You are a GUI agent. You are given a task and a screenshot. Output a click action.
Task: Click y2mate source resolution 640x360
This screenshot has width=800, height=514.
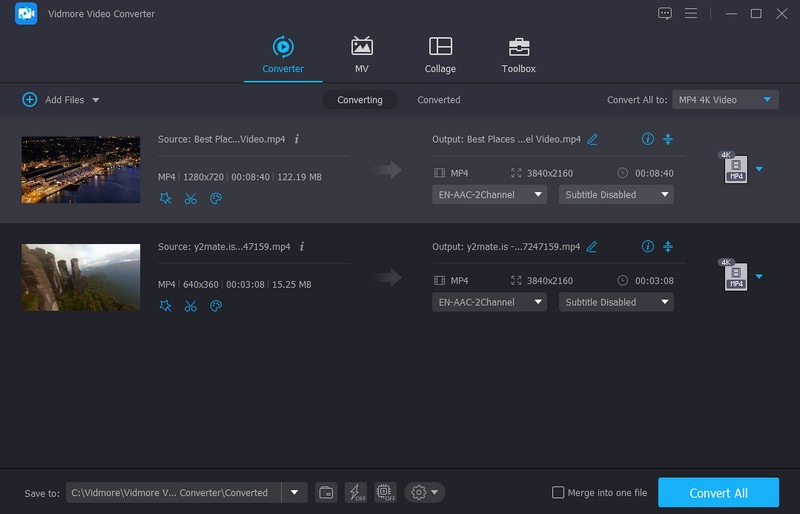[201, 285]
